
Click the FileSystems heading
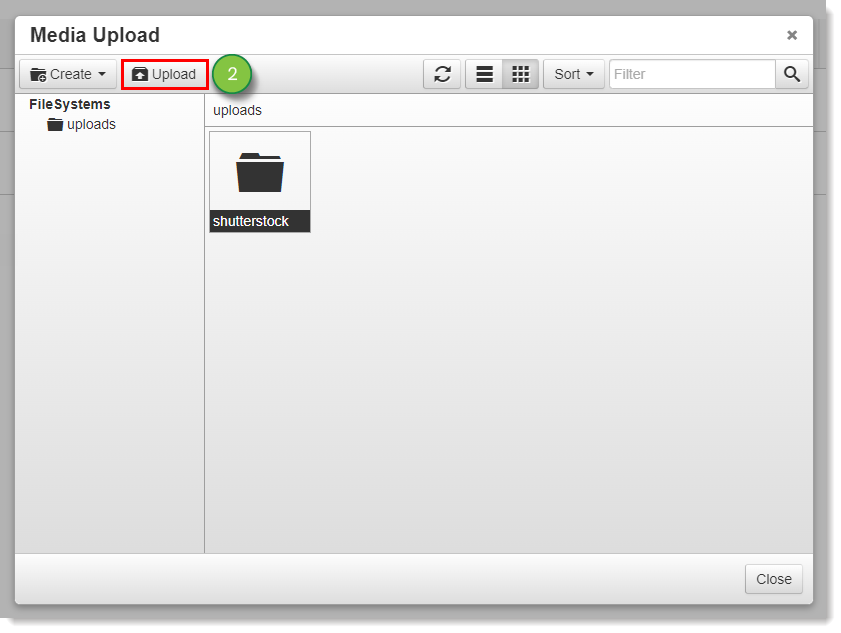[70, 104]
